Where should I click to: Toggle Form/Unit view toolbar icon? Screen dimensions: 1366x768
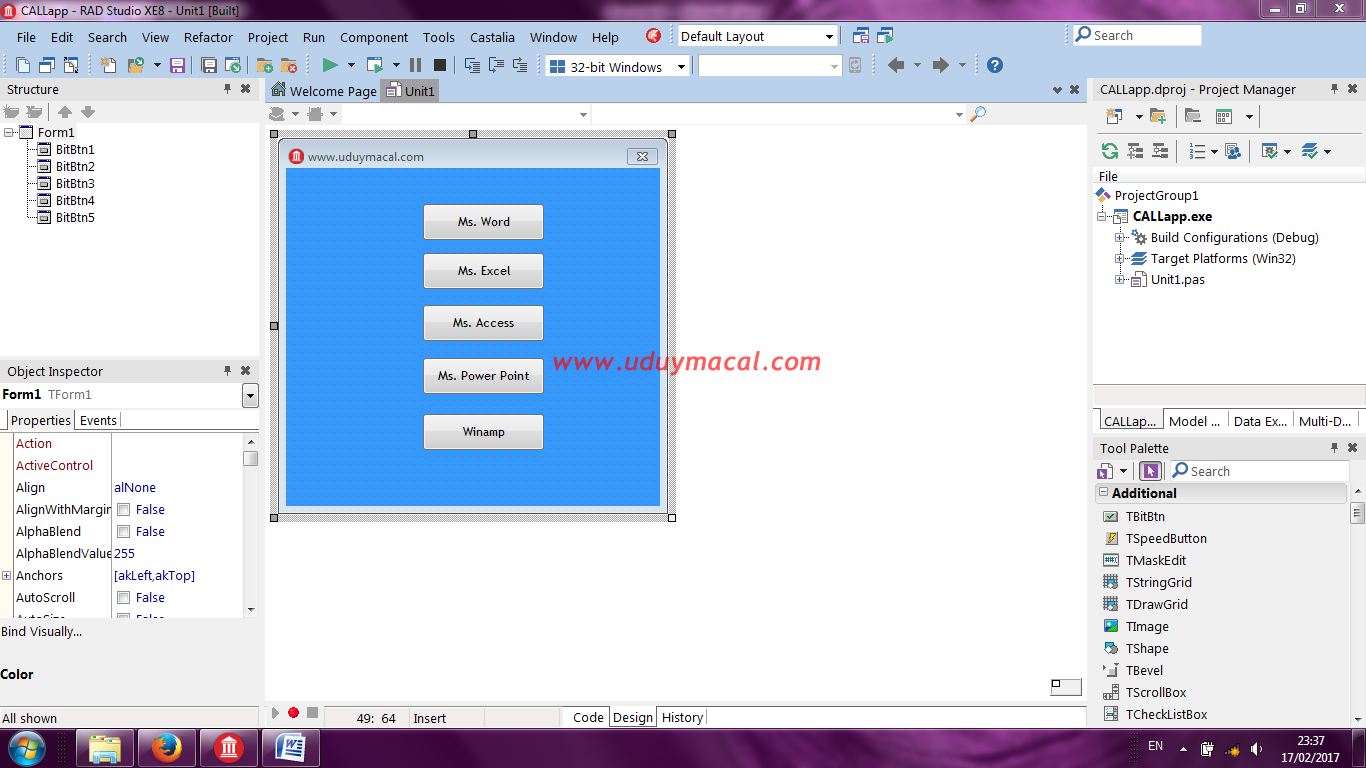pyautogui.click(x=71, y=65)
